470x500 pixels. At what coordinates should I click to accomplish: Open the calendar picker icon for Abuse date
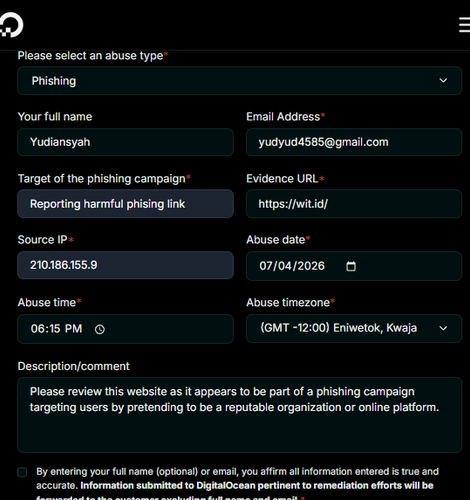351,266
